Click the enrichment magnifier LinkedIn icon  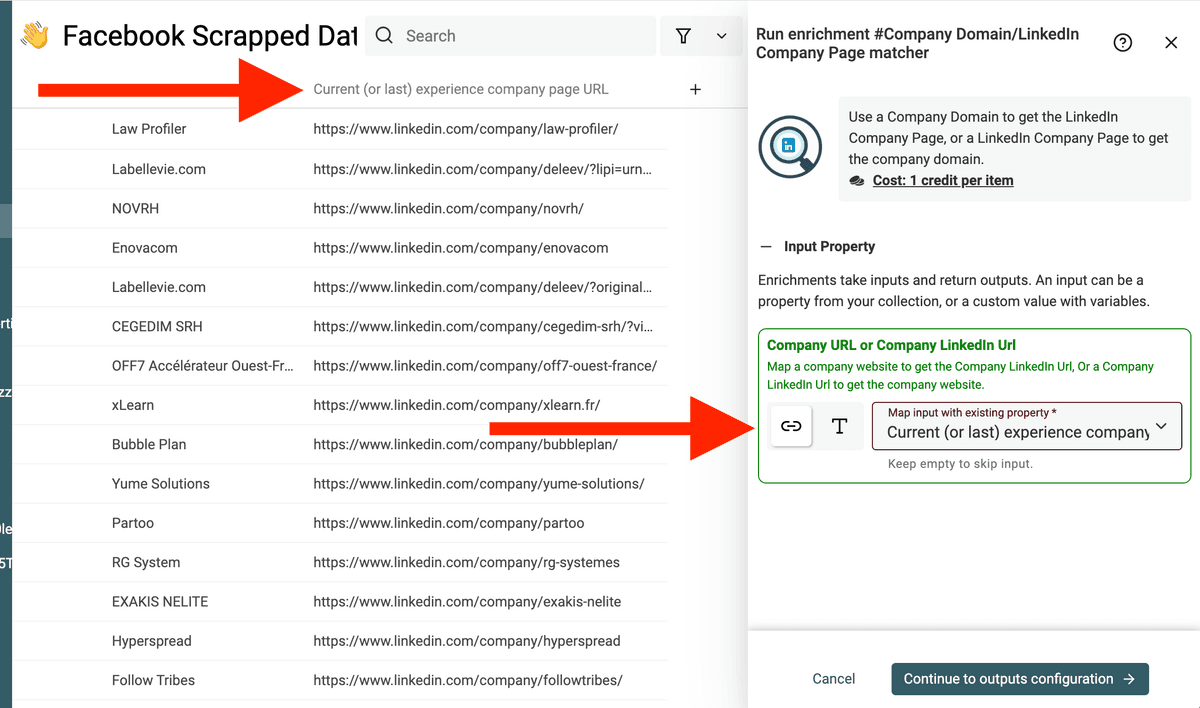pos(790,147)
